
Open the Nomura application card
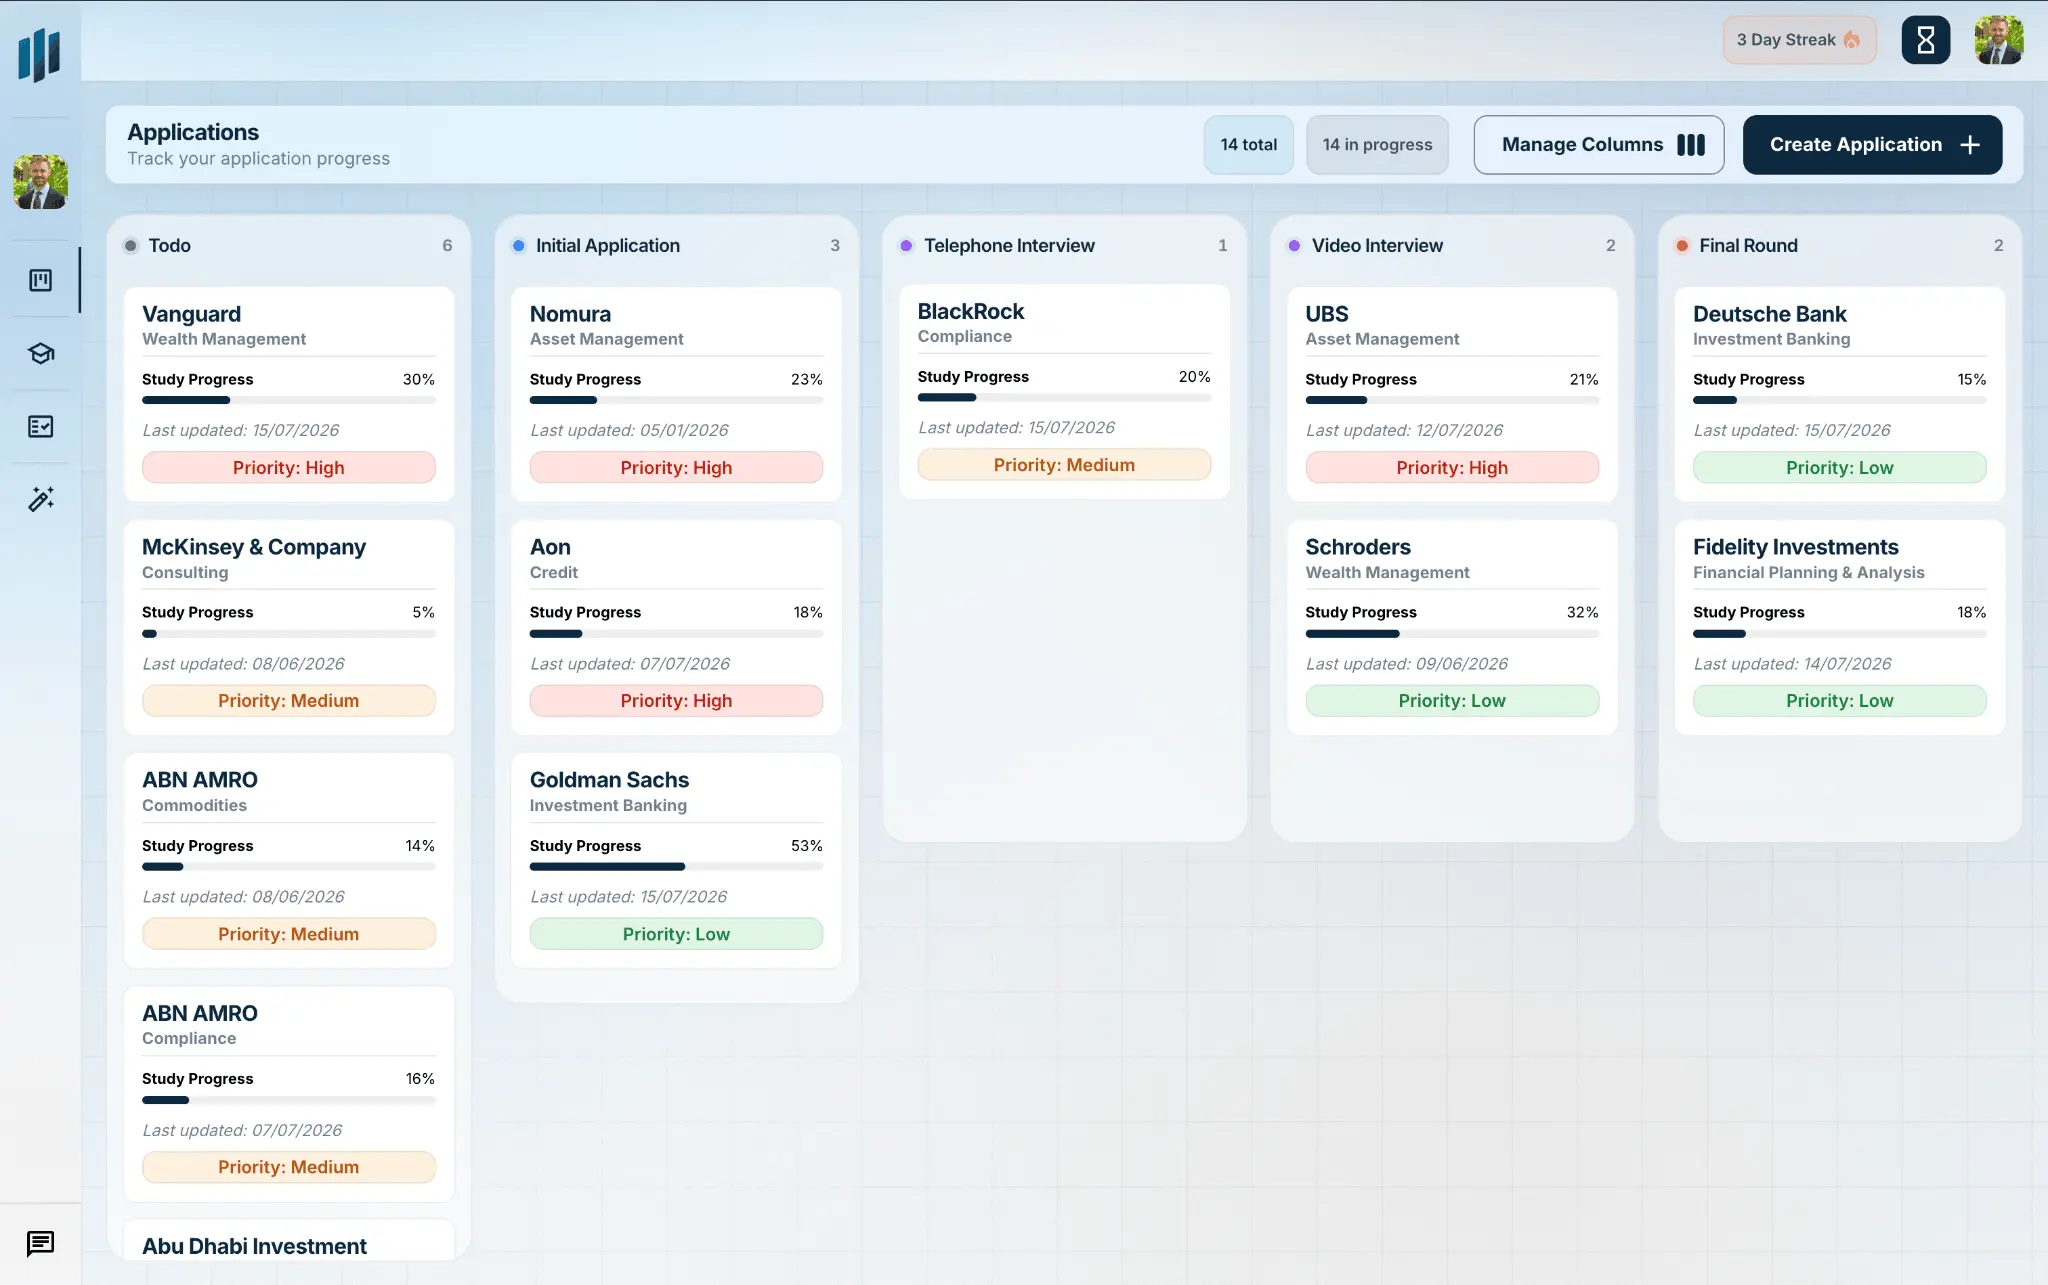676,394
